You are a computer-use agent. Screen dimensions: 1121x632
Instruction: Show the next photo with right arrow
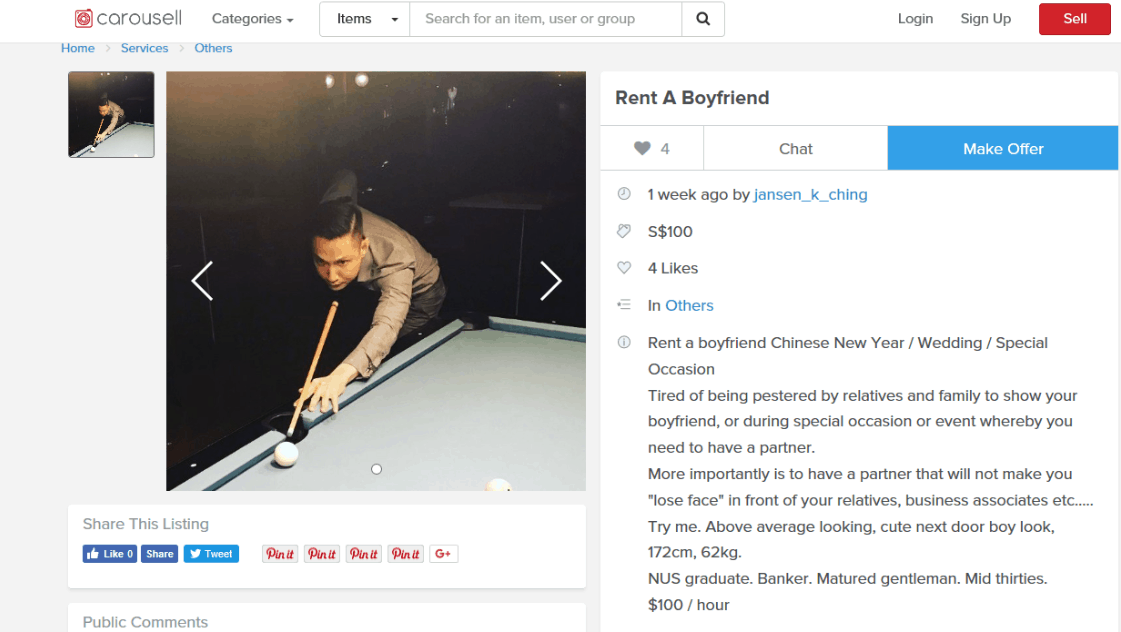(x=550, y=280)
